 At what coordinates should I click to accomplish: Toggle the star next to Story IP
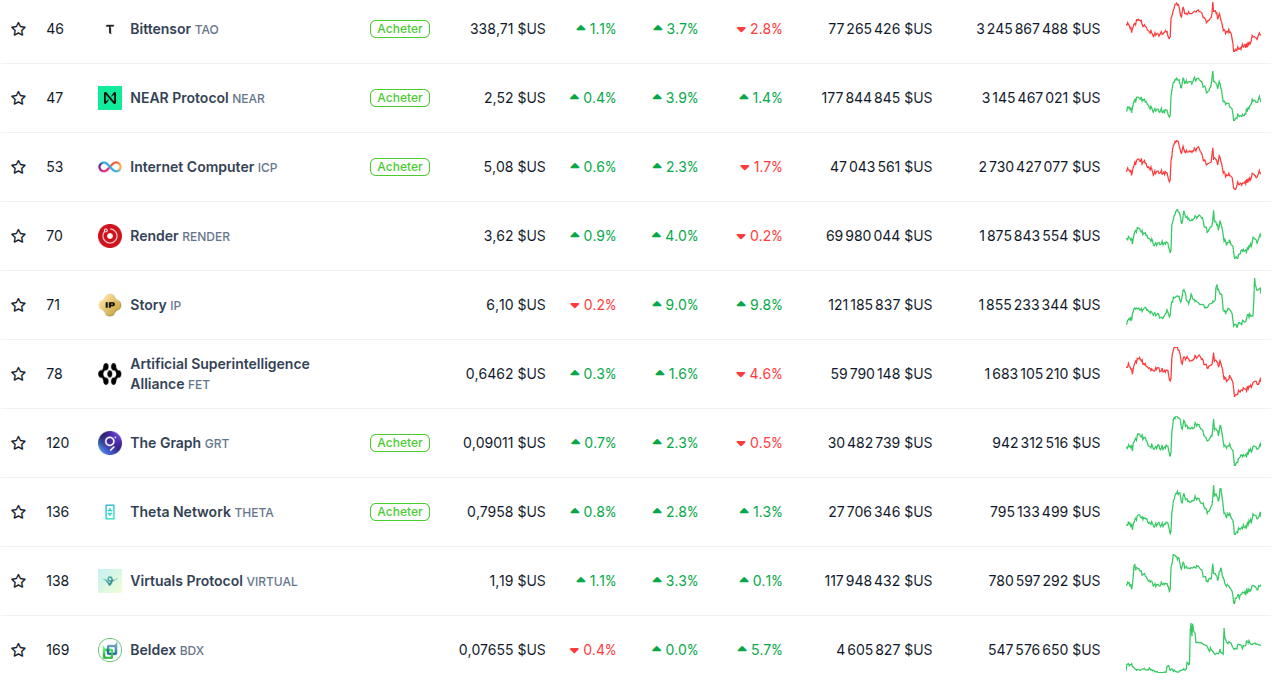[x=18, y=305]
